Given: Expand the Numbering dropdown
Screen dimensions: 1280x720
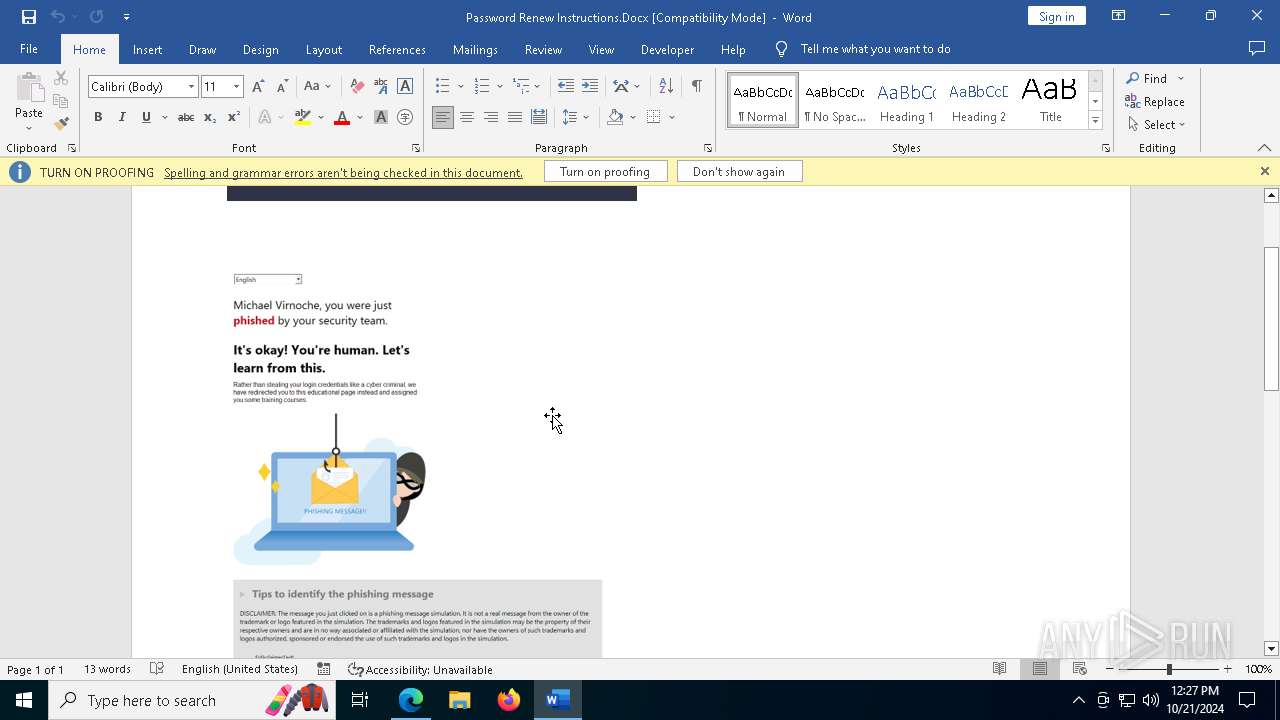Looking at the screenshot, I should [499, 87].
